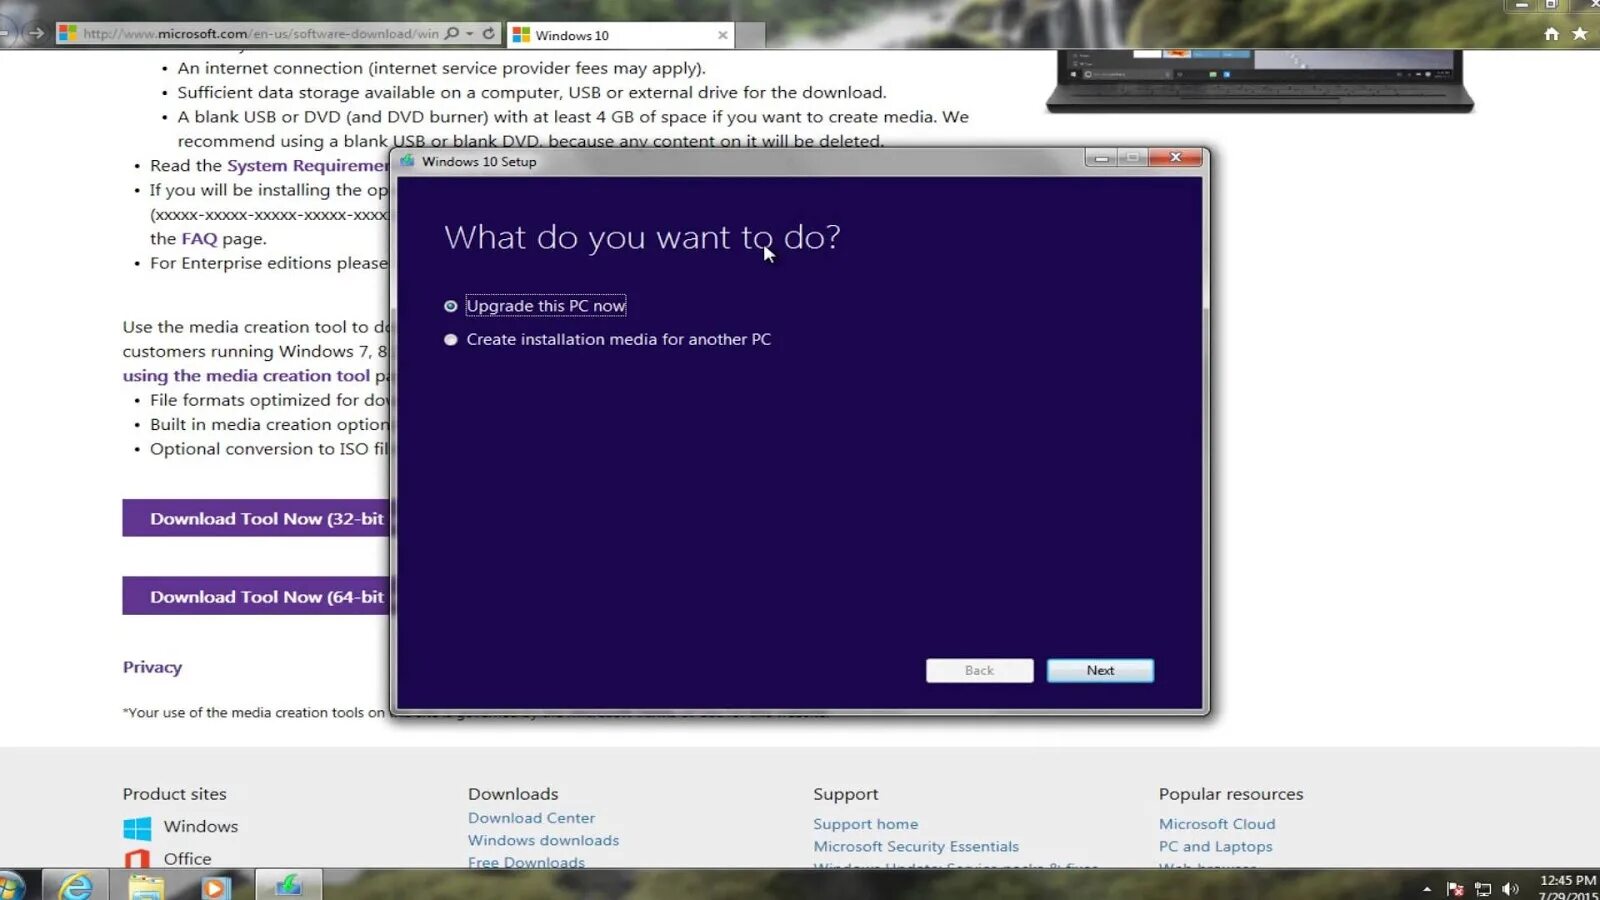1600x900 pixels.
Task: Close the Windows 10 browser tab
Action: click(x=722, y=35)
